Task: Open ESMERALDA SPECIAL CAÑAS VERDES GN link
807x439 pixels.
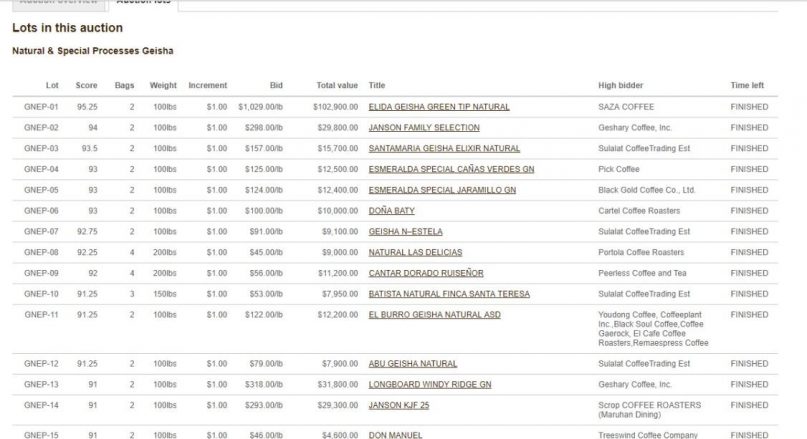Action: click(x=451, y=169)
